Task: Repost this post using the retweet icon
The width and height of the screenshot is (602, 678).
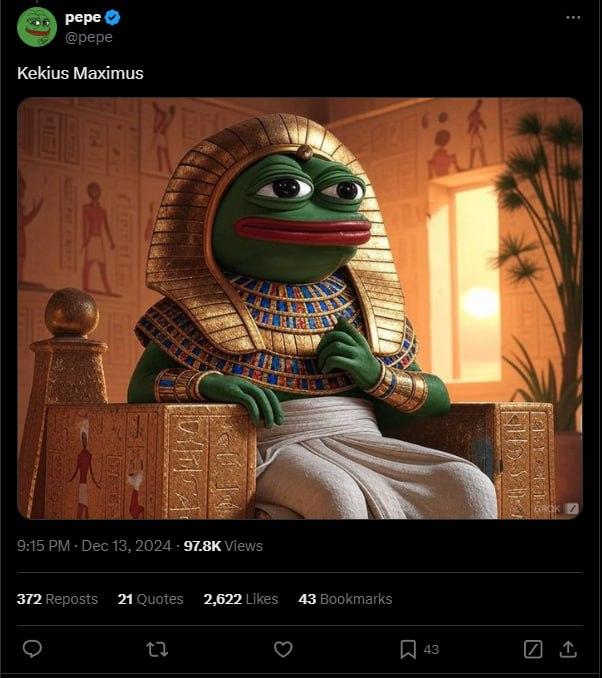Action: (157, 649)
